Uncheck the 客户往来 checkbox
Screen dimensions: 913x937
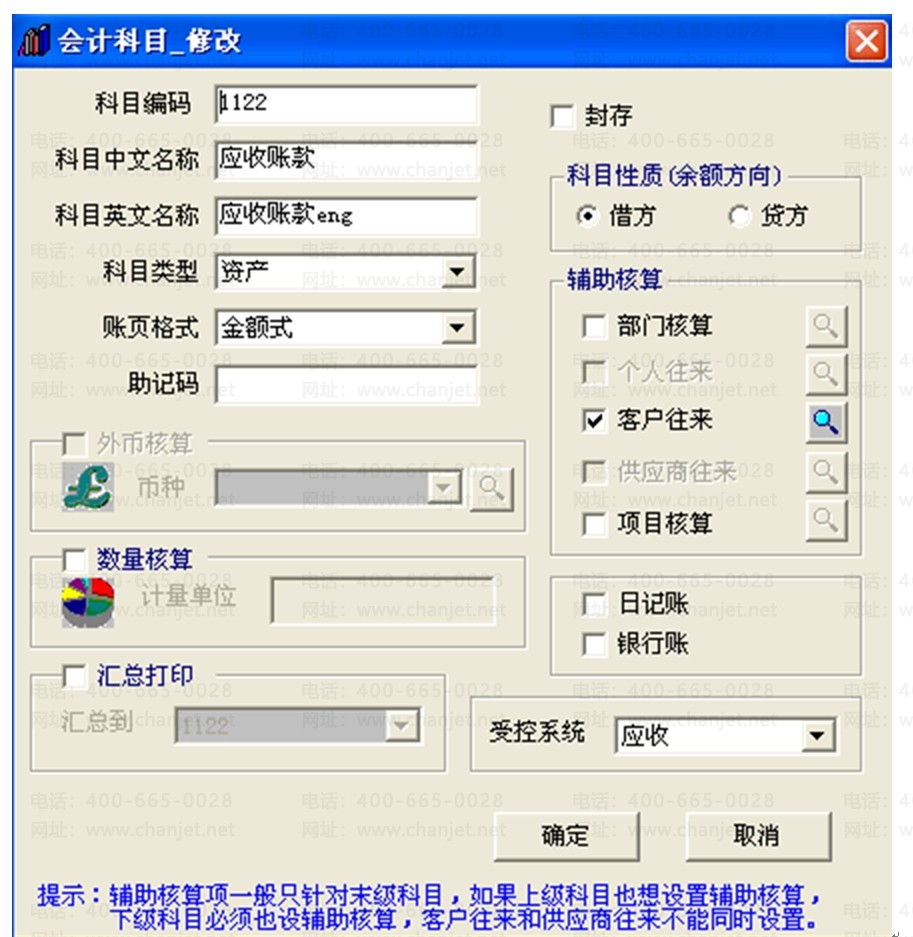point(593,420)
